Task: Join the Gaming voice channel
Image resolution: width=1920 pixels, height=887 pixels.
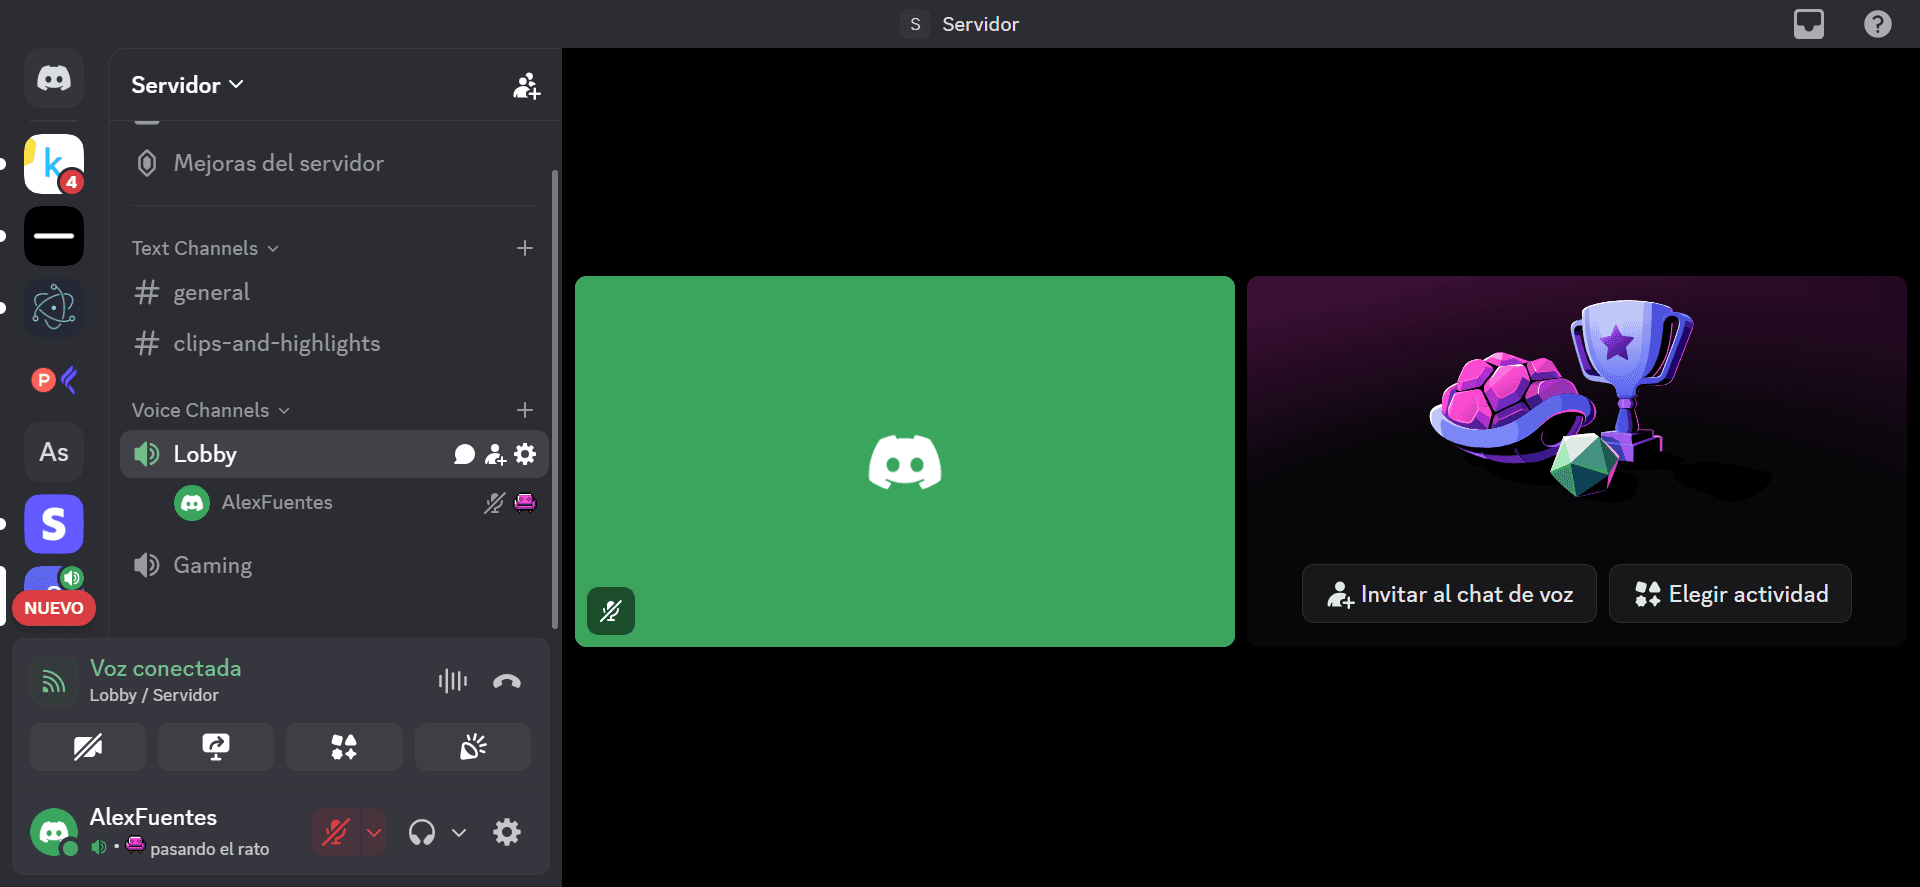Action: coord(334,565)
